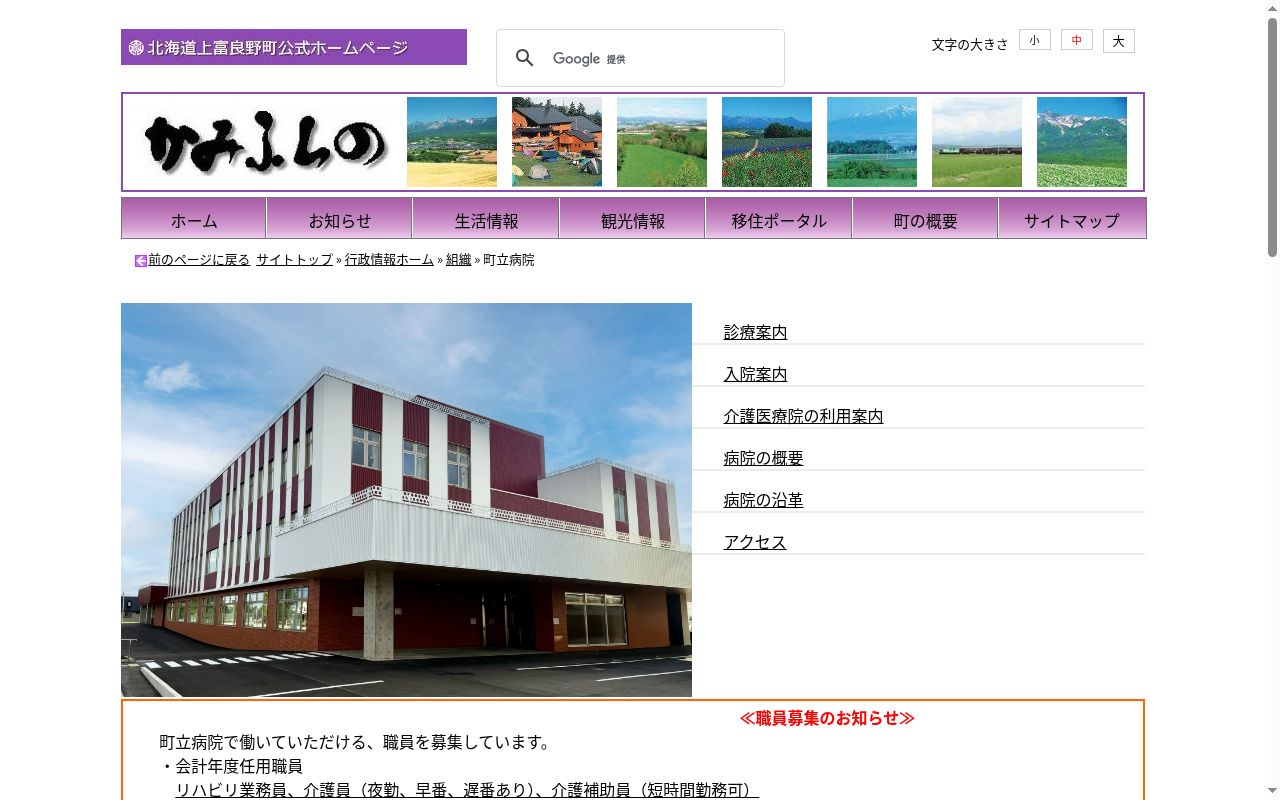Open the 診療案内 link
Screen dimensions: 1280x800
(755, 332)
